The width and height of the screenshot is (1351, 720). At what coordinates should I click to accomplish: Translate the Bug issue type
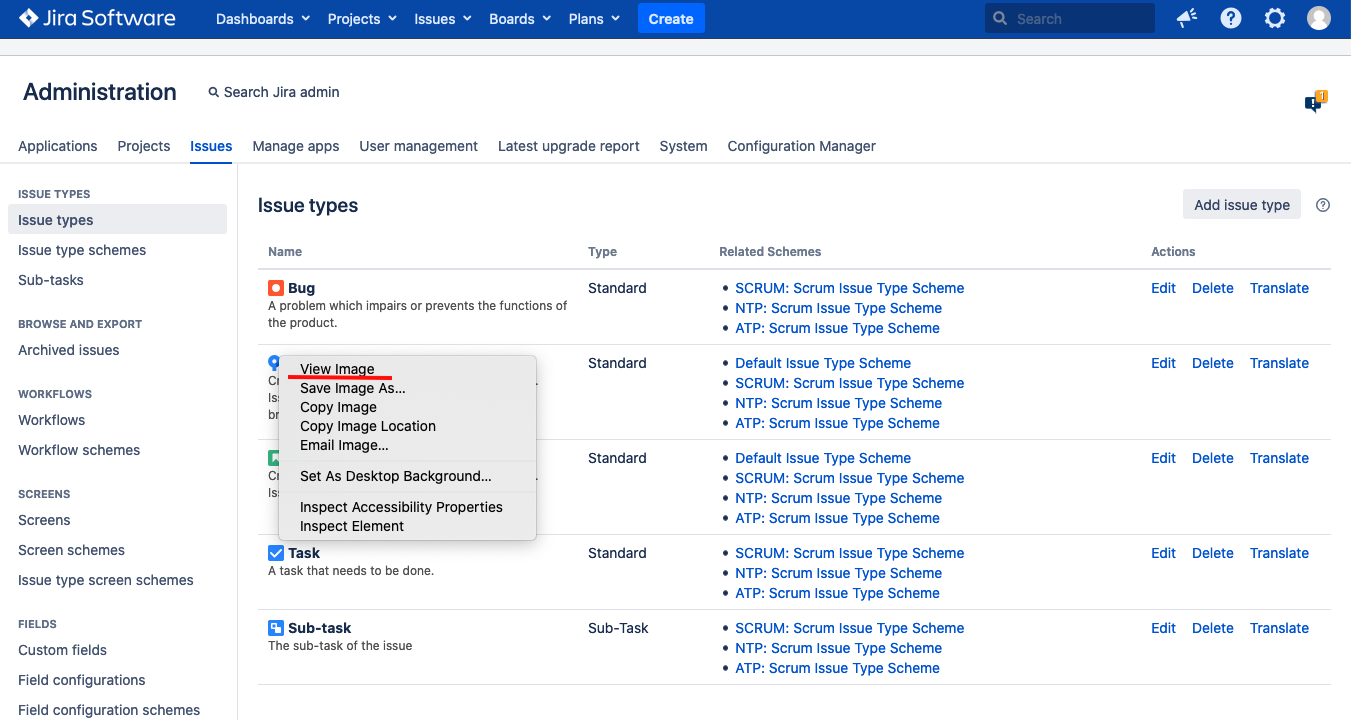tap(1279, 288)
